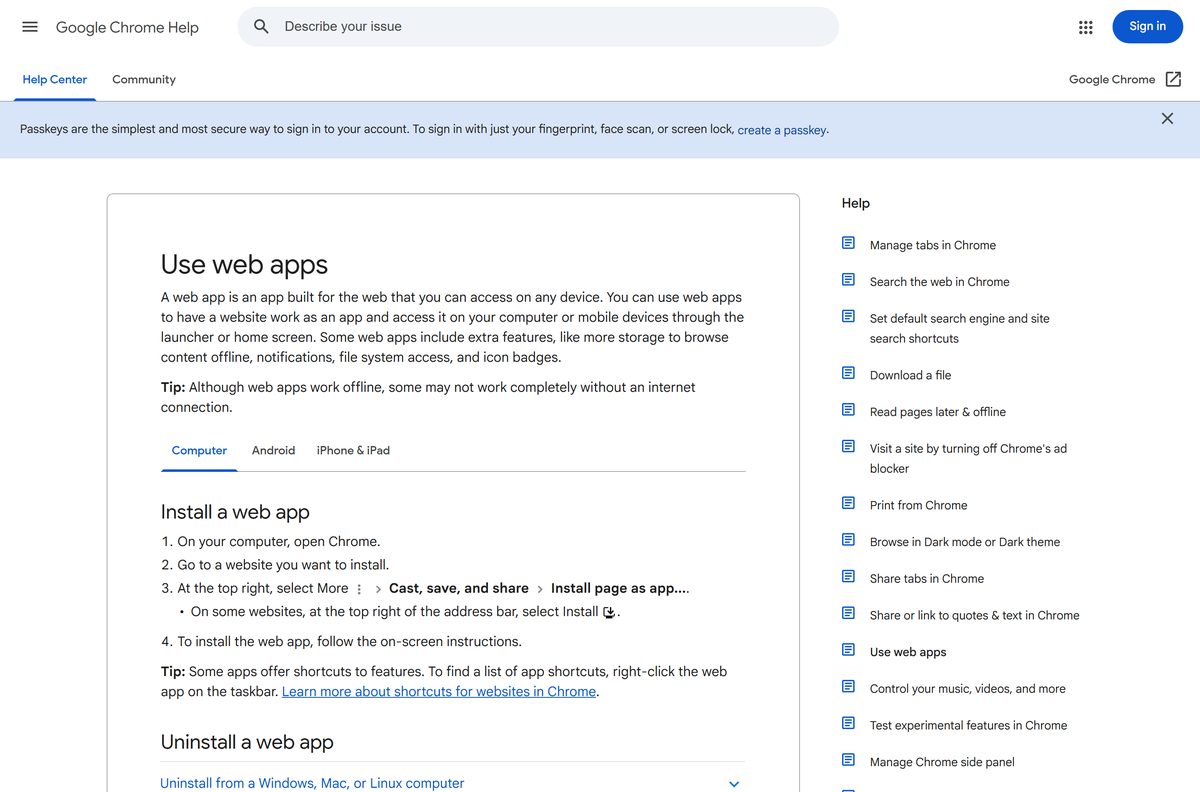Open Manage tabs in Chrome article
The height and width of the screenshot is (792, 1200).
pos(933,245)
